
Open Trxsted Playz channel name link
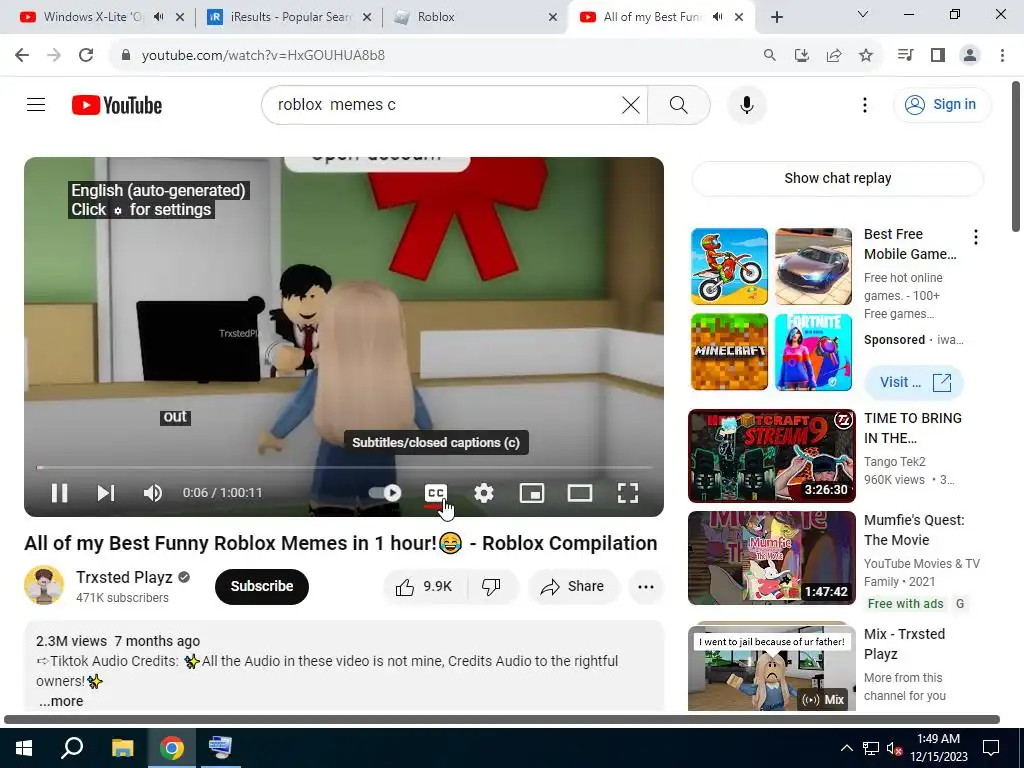(x=124, y=577)
